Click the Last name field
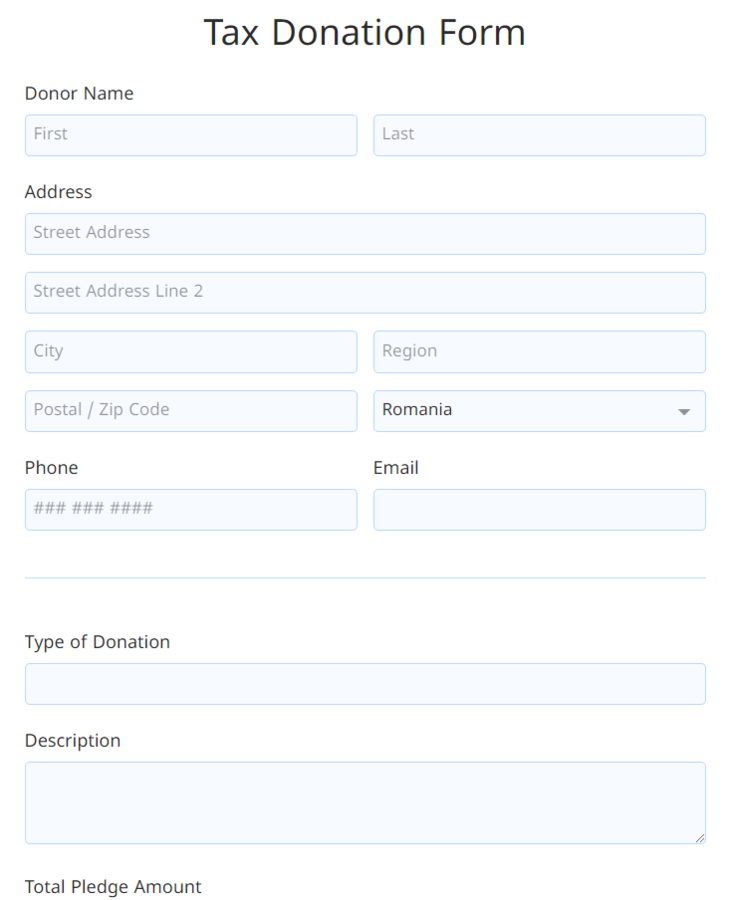 point(539,134)
